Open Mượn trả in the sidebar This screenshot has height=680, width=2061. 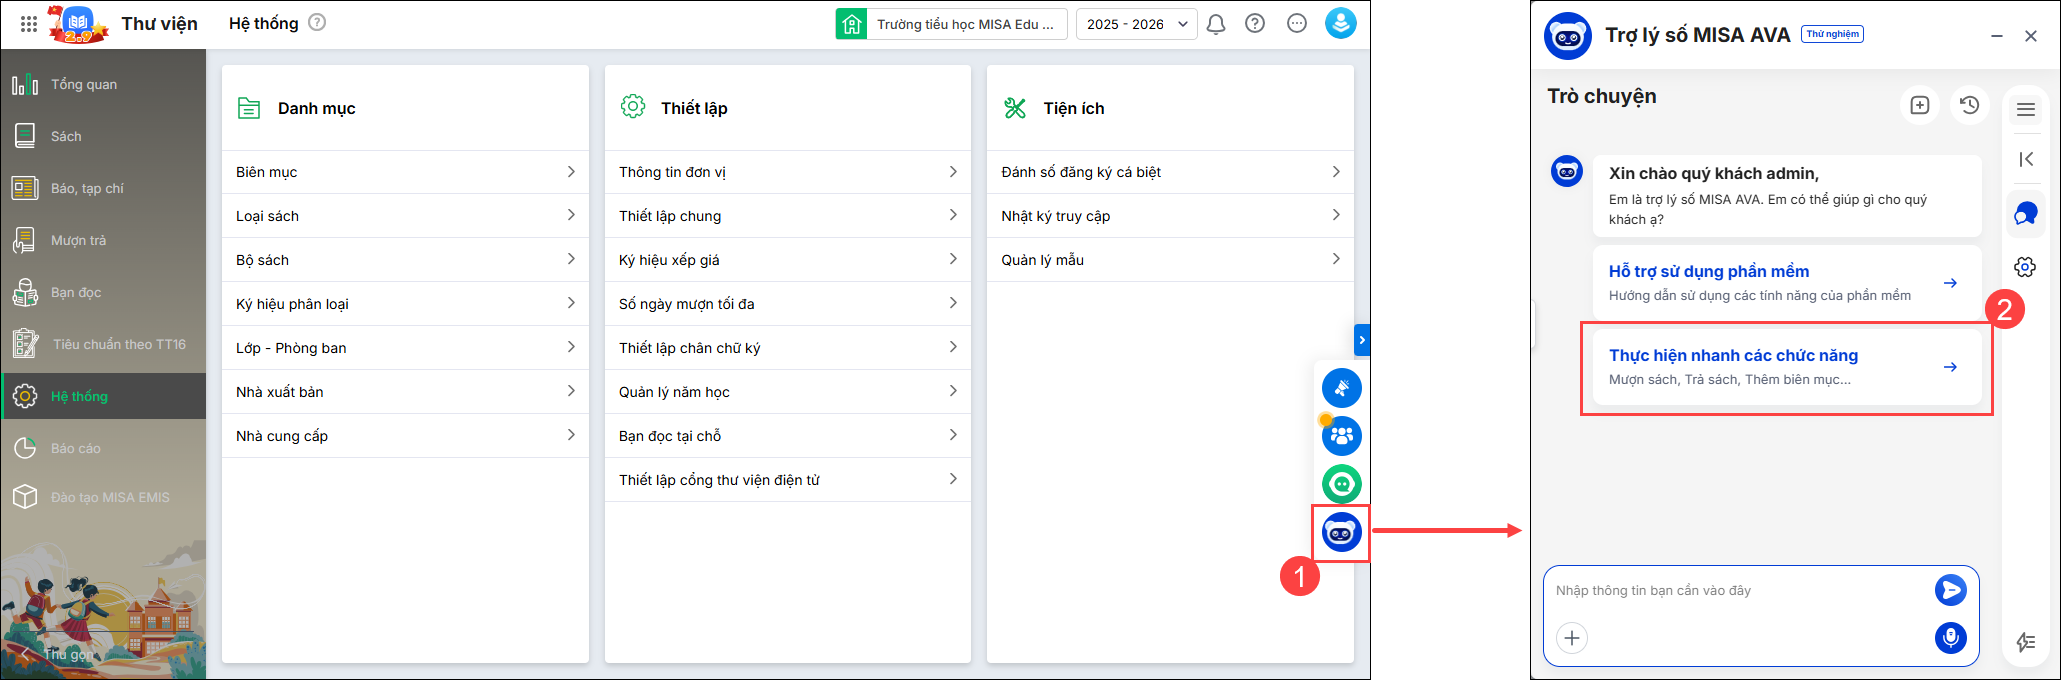(x=78, y=240)
